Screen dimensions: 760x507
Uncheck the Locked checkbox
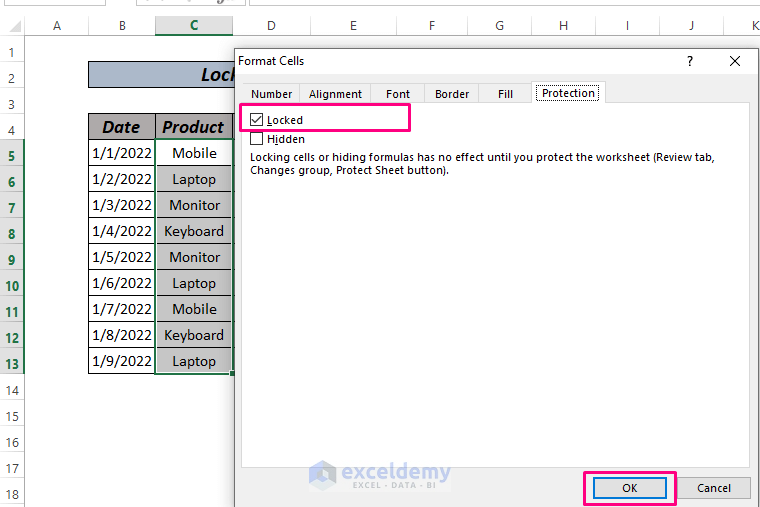click(x=256, y=120)
